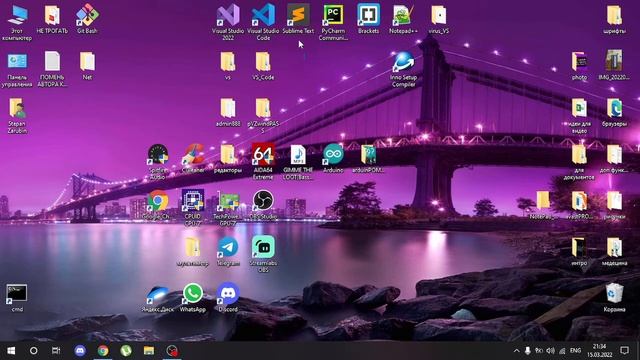Select the PyCharm Community icon
640x360 pixels.
click(x=333, y=16)
